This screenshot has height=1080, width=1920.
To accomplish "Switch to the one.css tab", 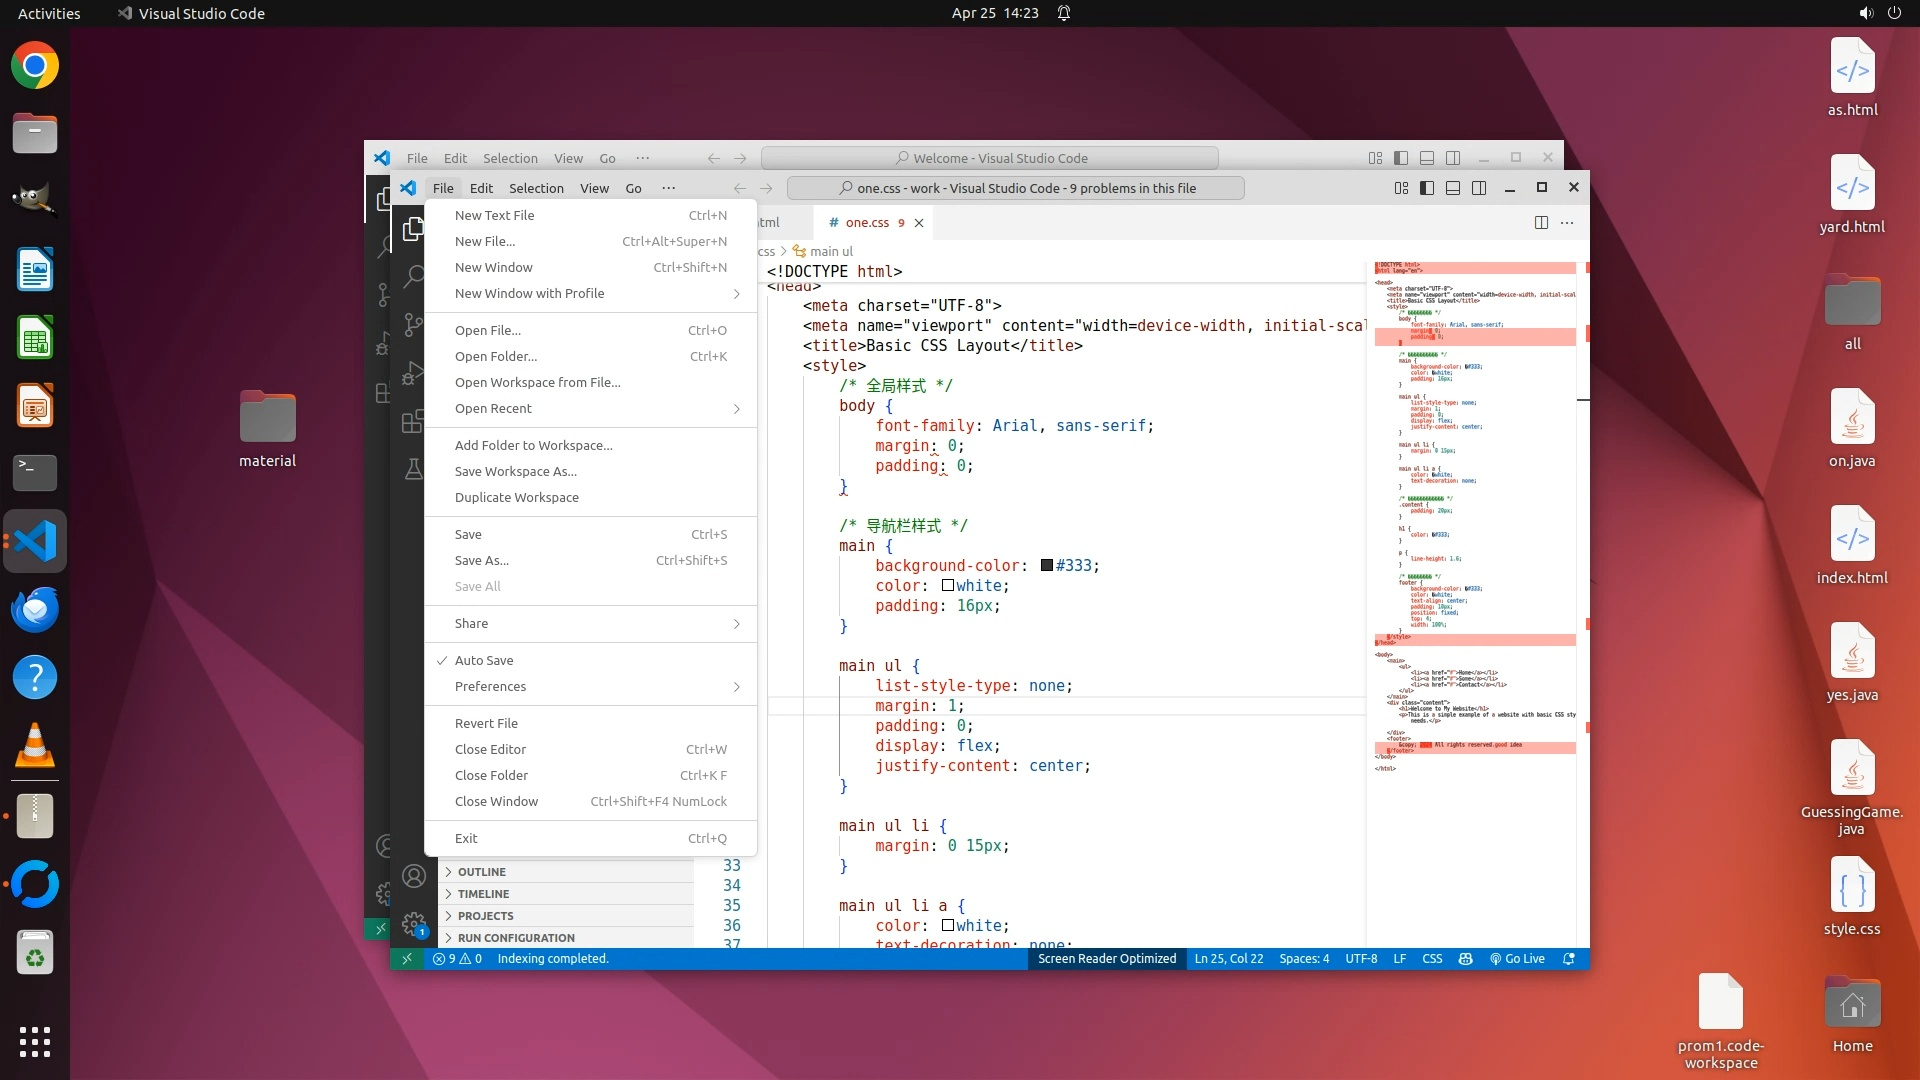I will [x=866, y=223].
